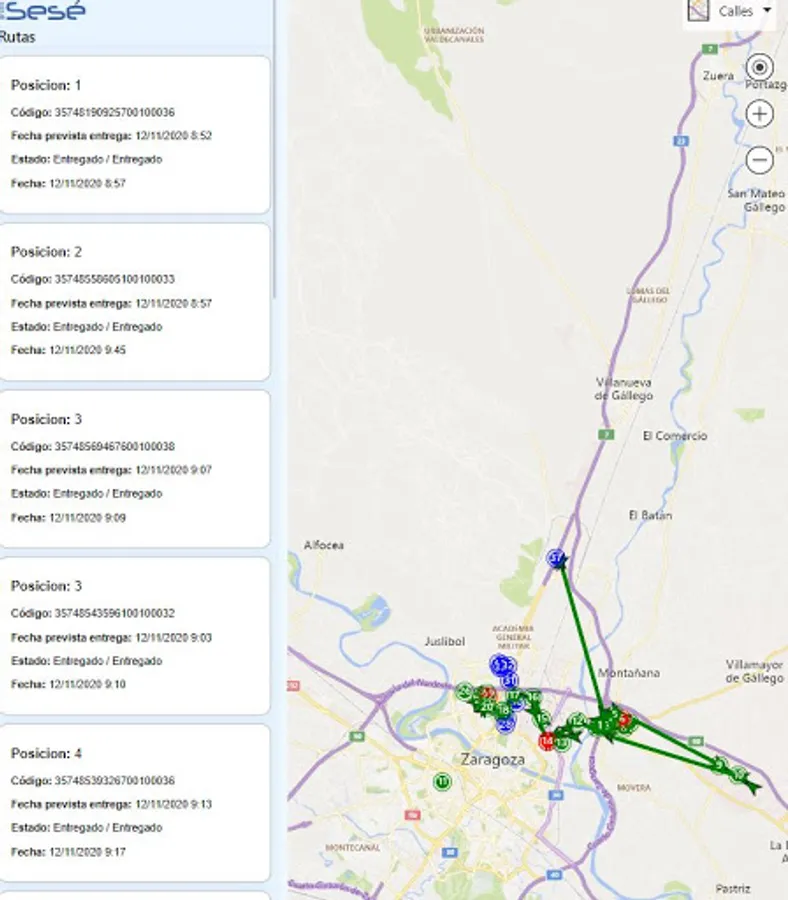
Task: Select green route marker 16
Action: pos(533,697)
